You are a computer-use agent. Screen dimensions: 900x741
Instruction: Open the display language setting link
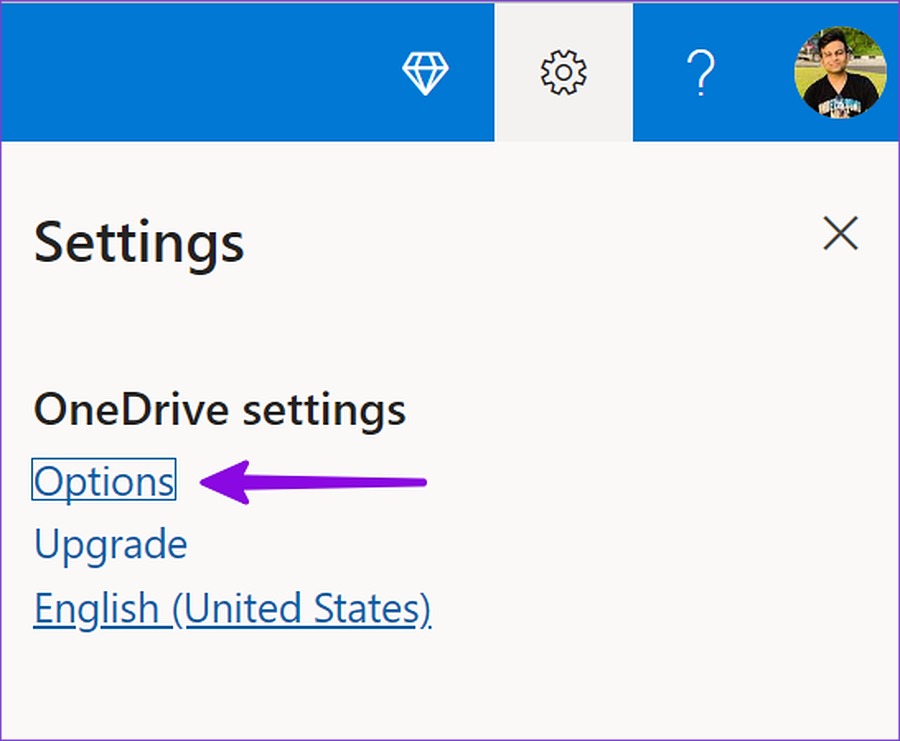tap(232, 609)
